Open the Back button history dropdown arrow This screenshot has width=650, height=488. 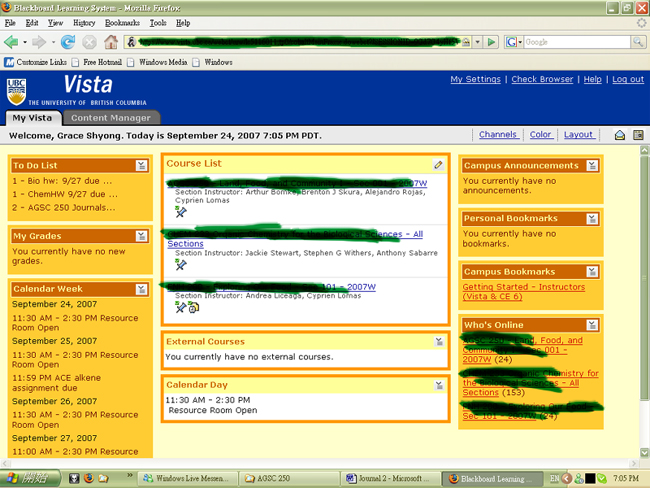point(25,42)
